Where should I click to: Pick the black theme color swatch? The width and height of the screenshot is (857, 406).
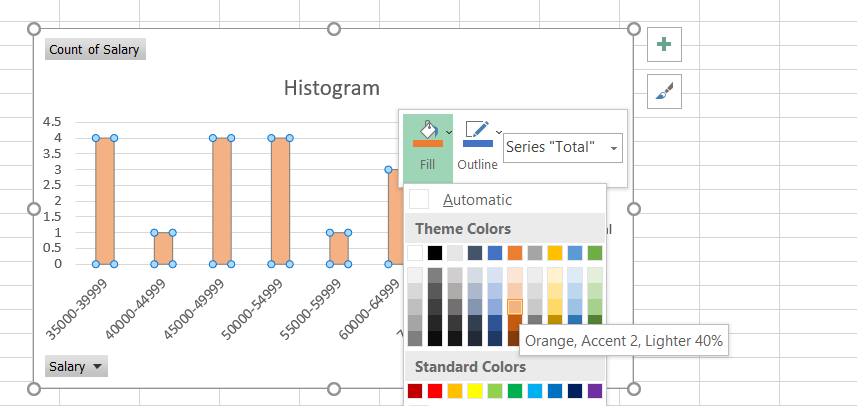click(x=435, y=253)
